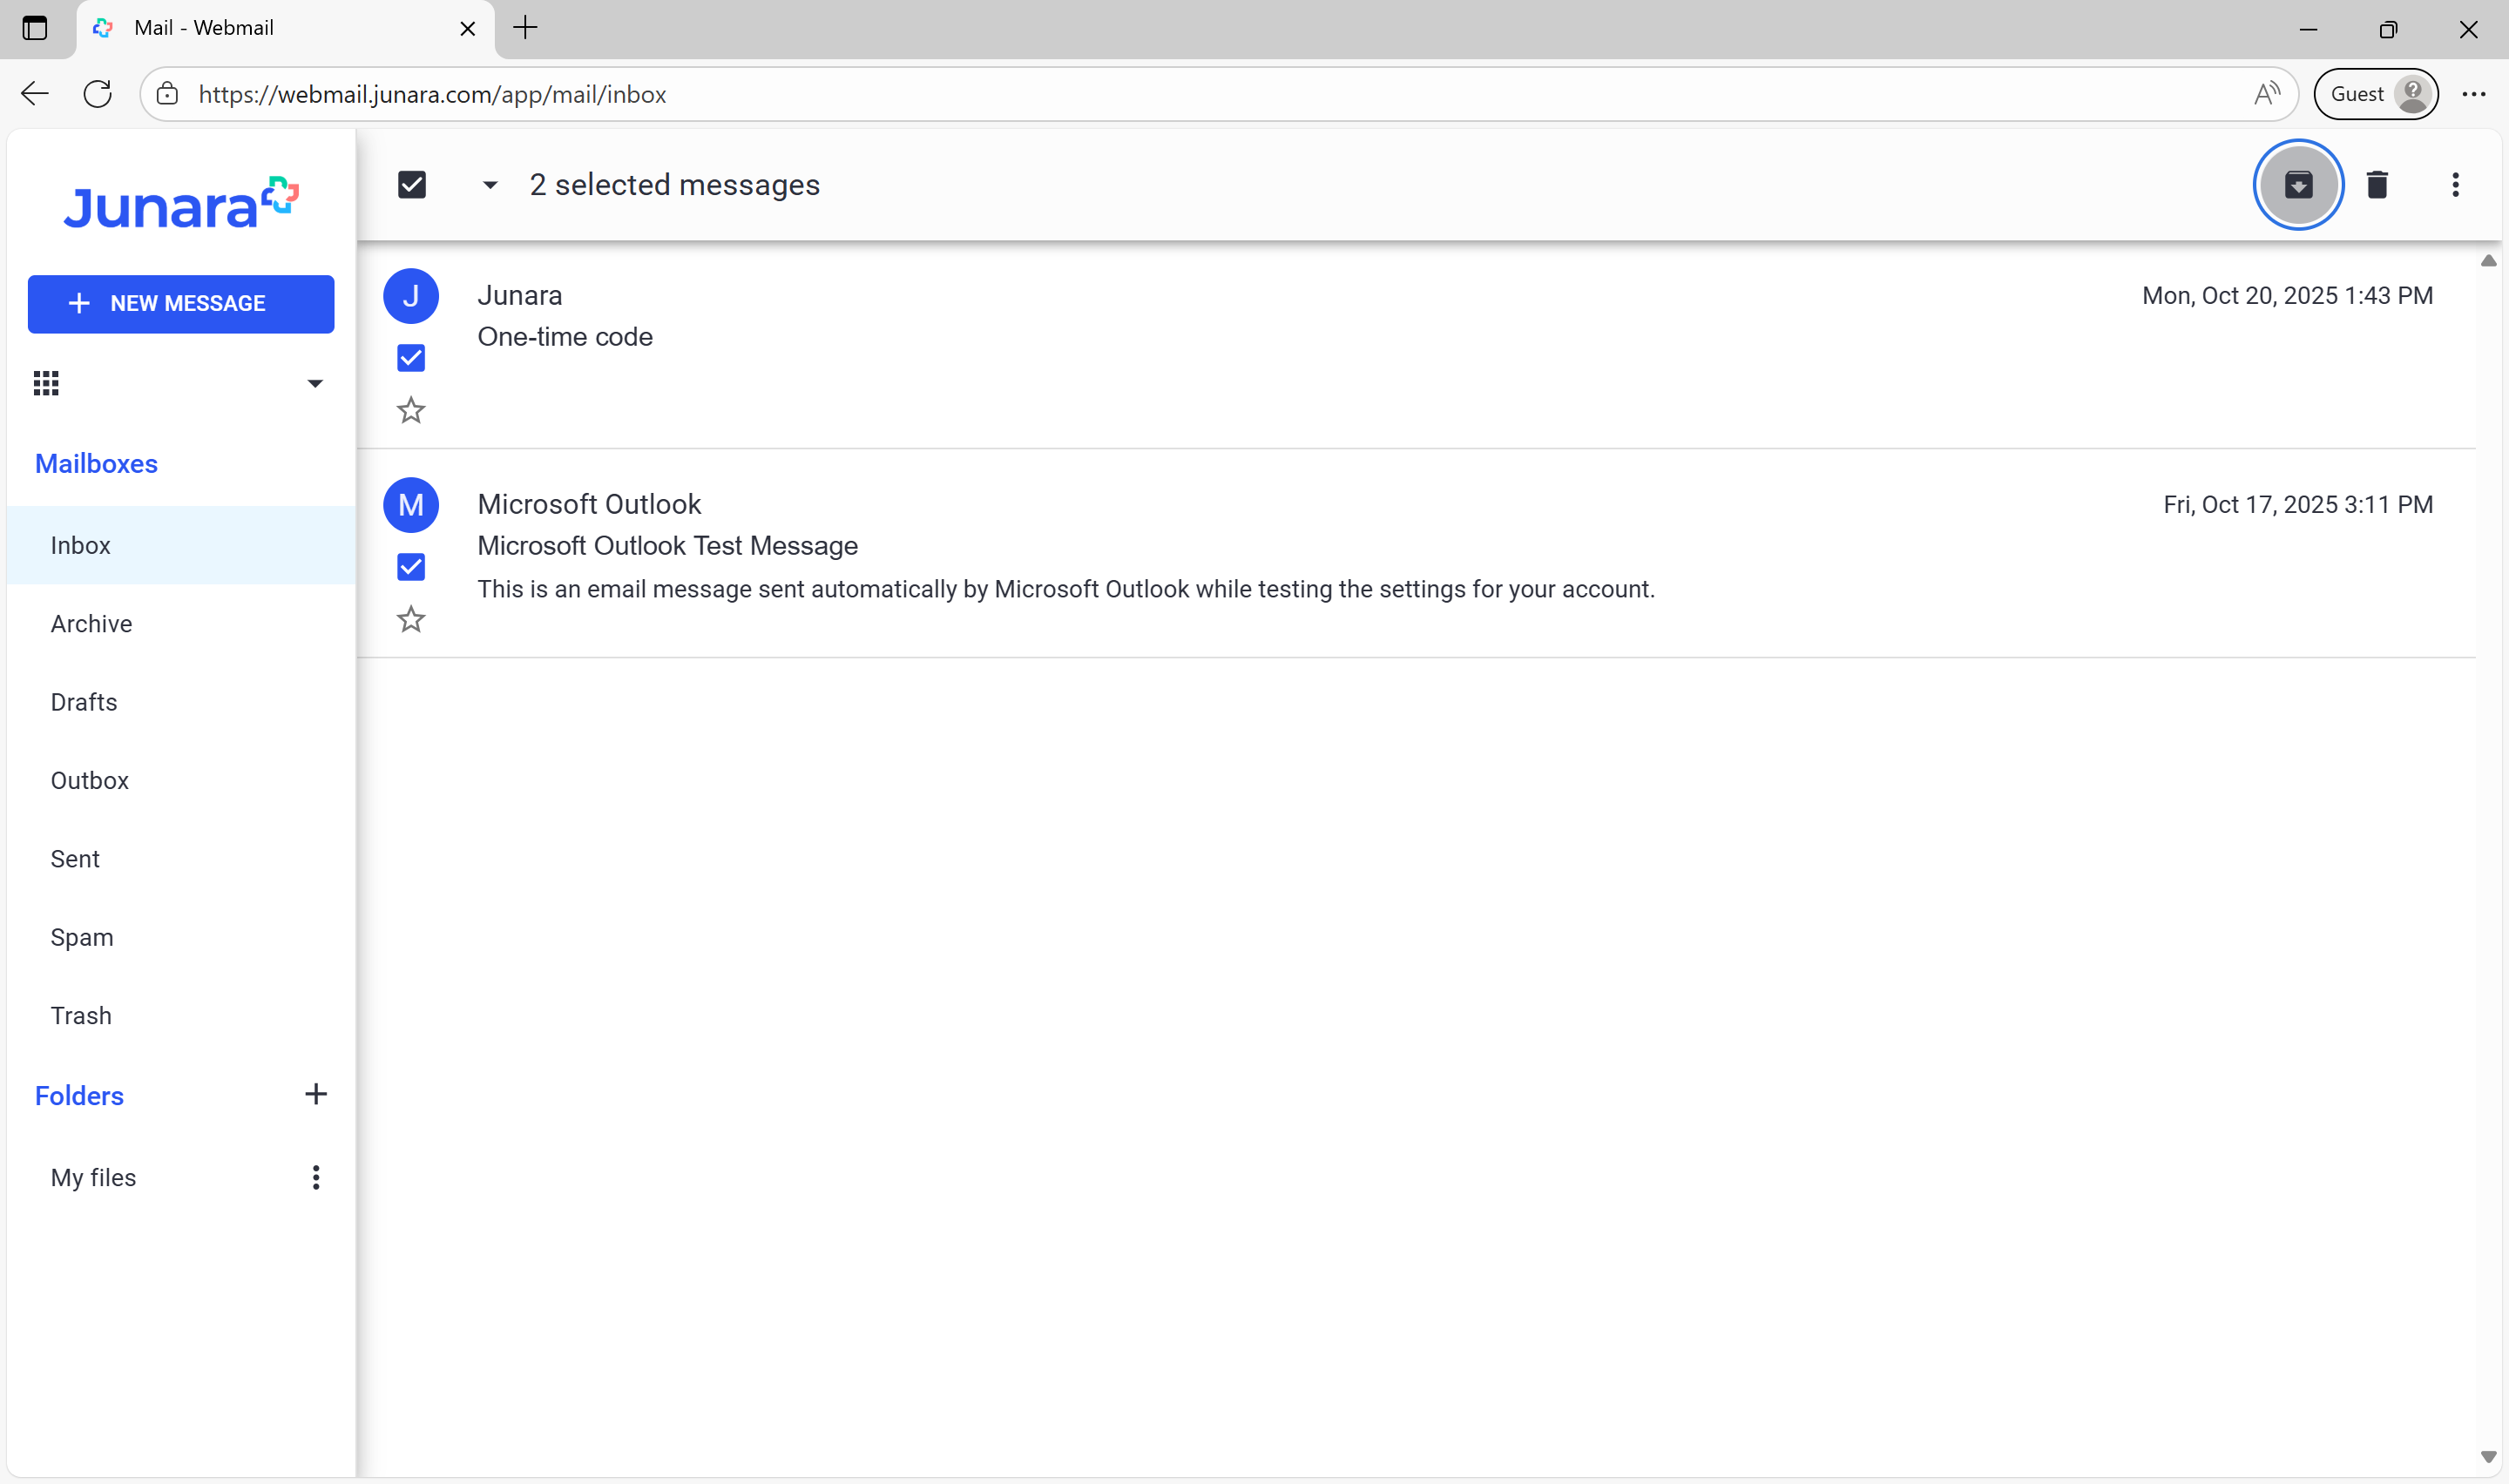Minimize the browser window
The width and height of the screenshot is (2509, 1484).
[2308, 29]
